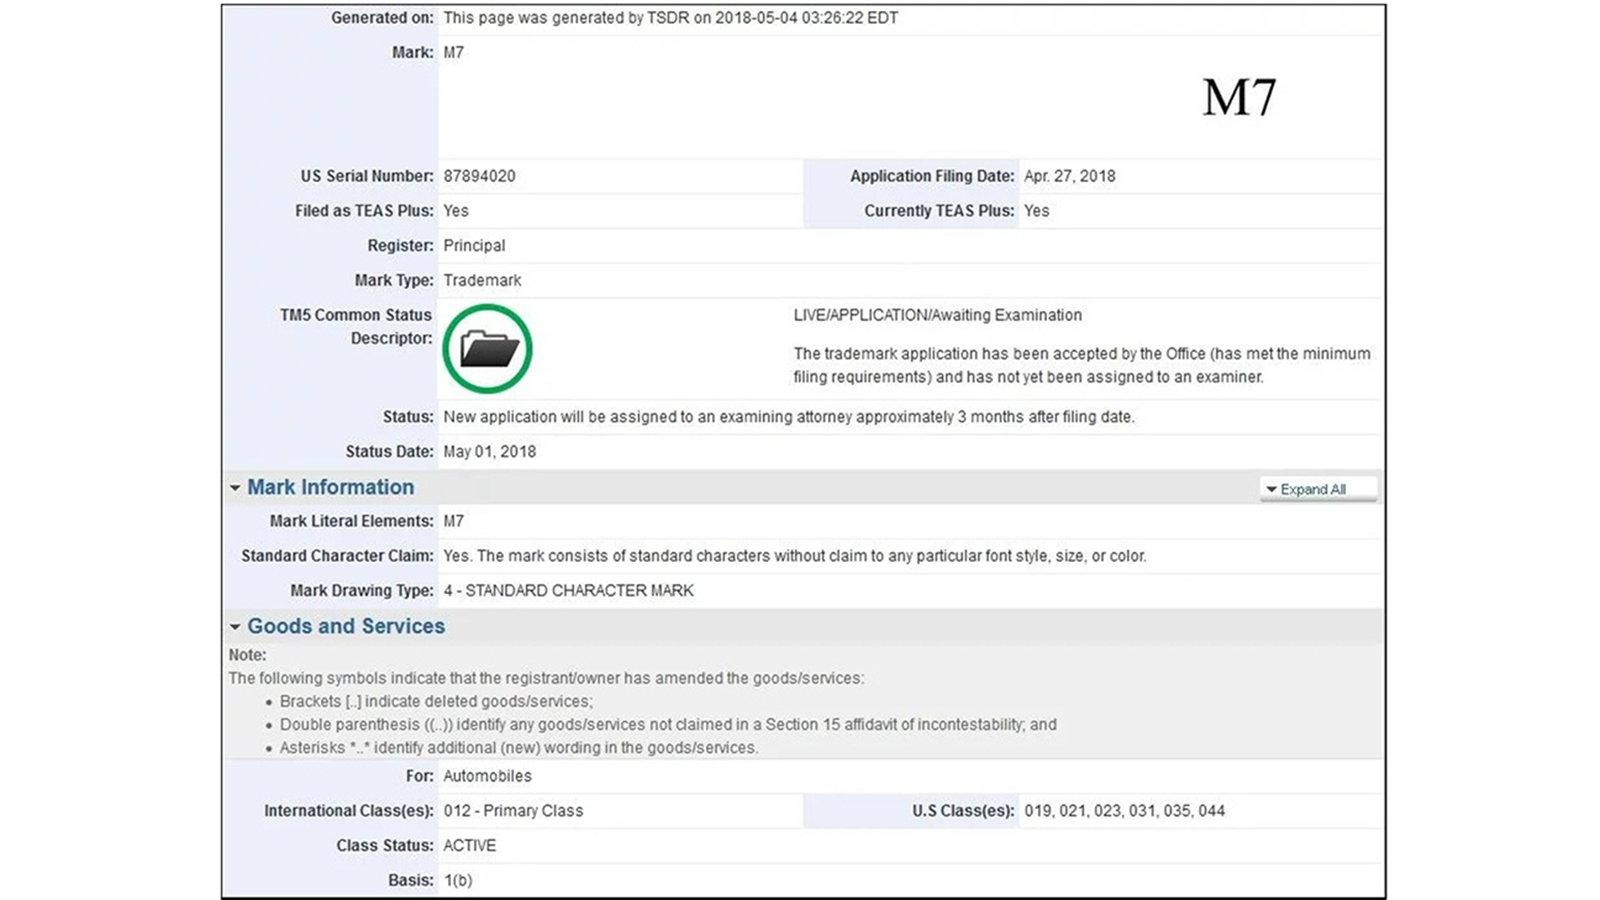Open the Goods and Services heading
Image resolution: width=1600 pixels, height=900 pixels.
(x=346, y=626)
